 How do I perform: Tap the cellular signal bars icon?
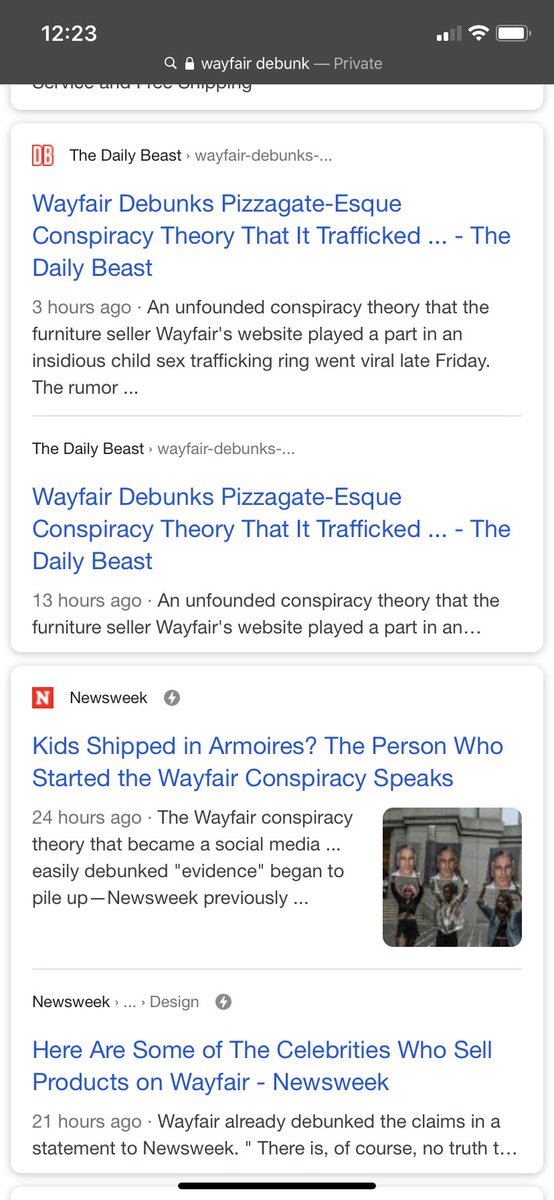click(x=447, y=34)
